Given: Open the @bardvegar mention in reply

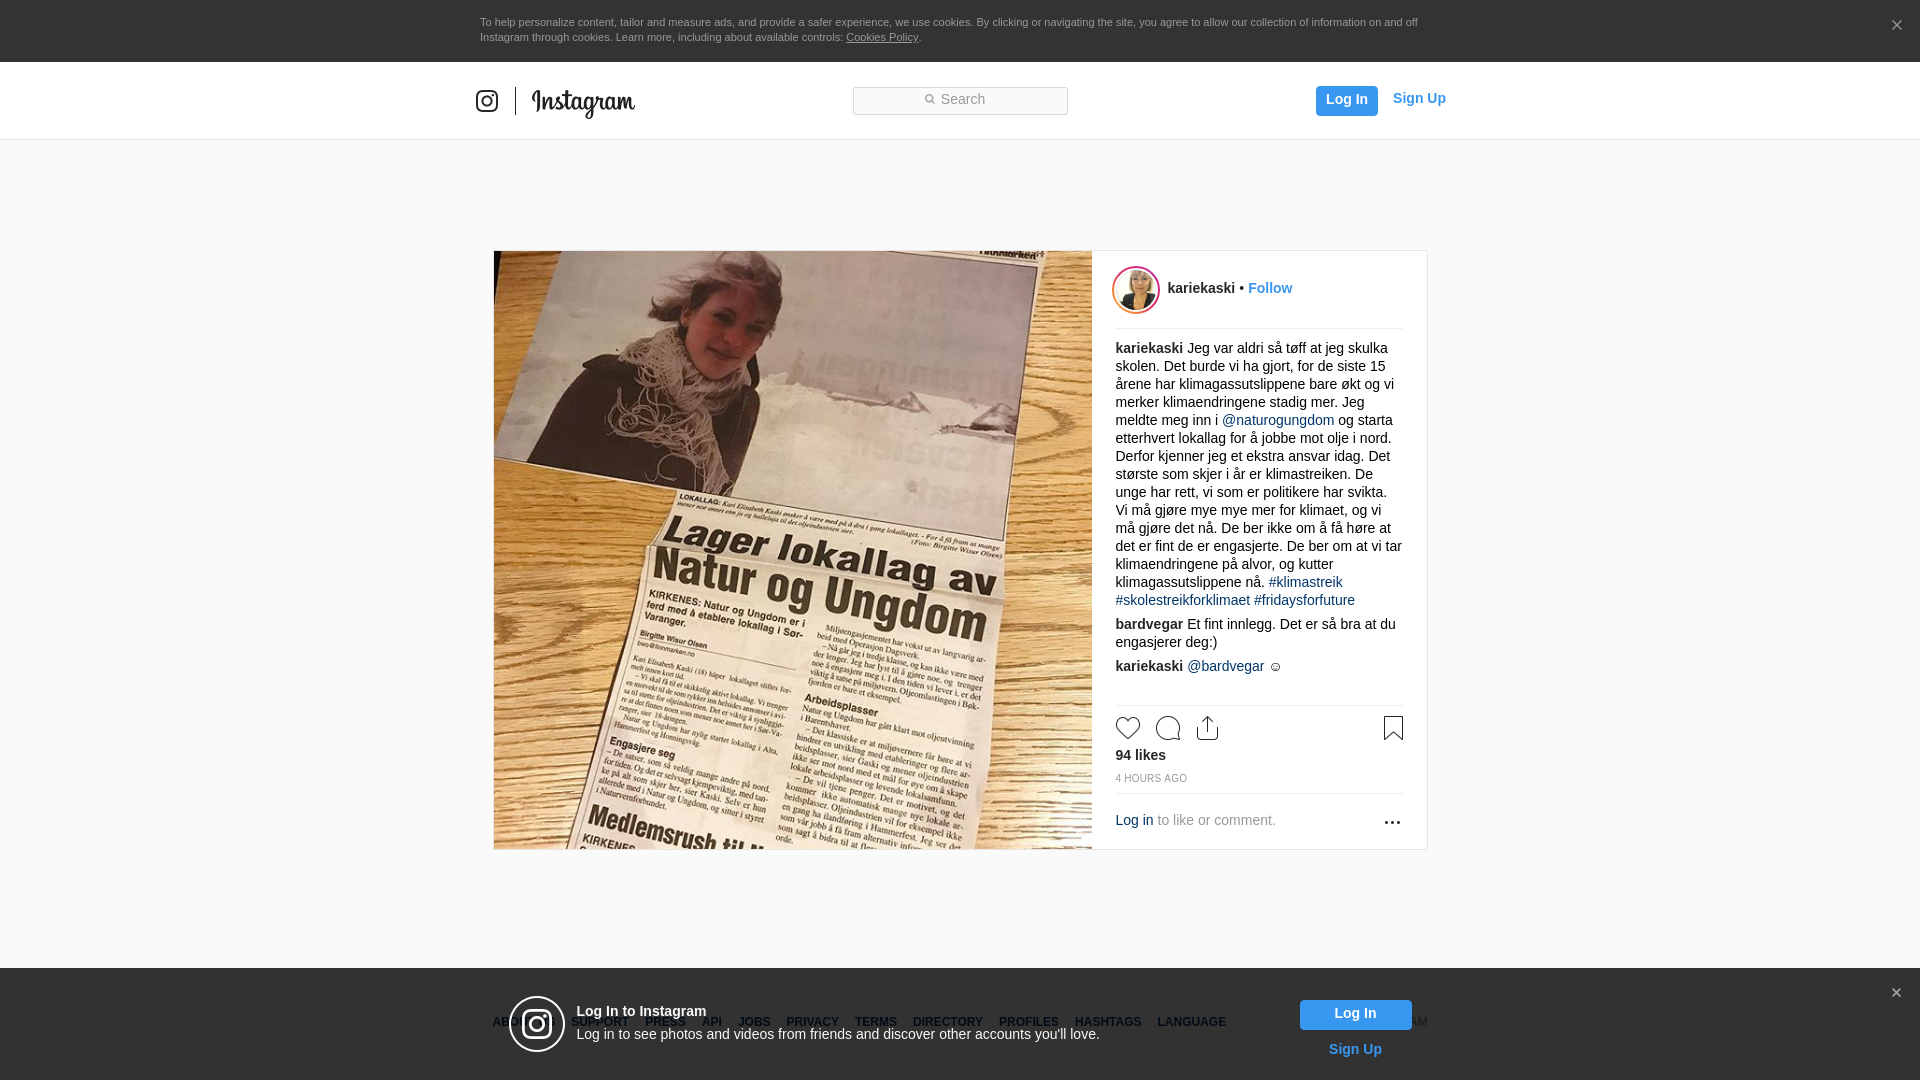Looking at the screenshot, I should [x=1225, y=666].
